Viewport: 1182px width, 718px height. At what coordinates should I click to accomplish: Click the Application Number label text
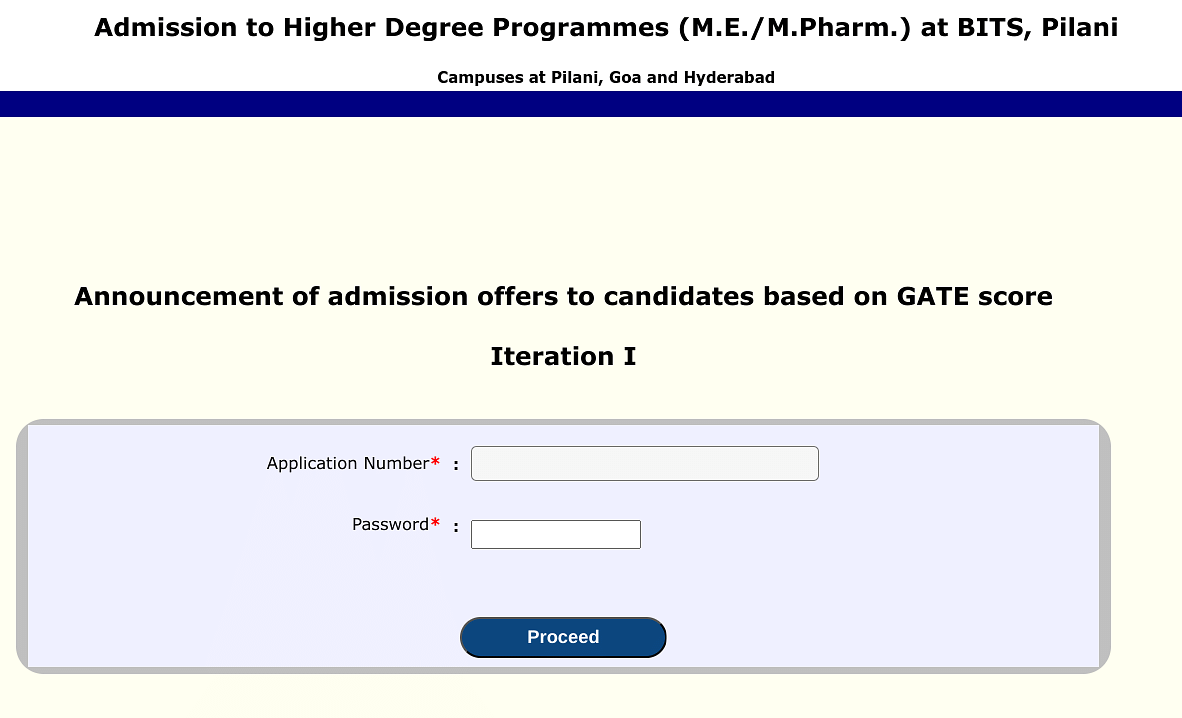point(348,463)
